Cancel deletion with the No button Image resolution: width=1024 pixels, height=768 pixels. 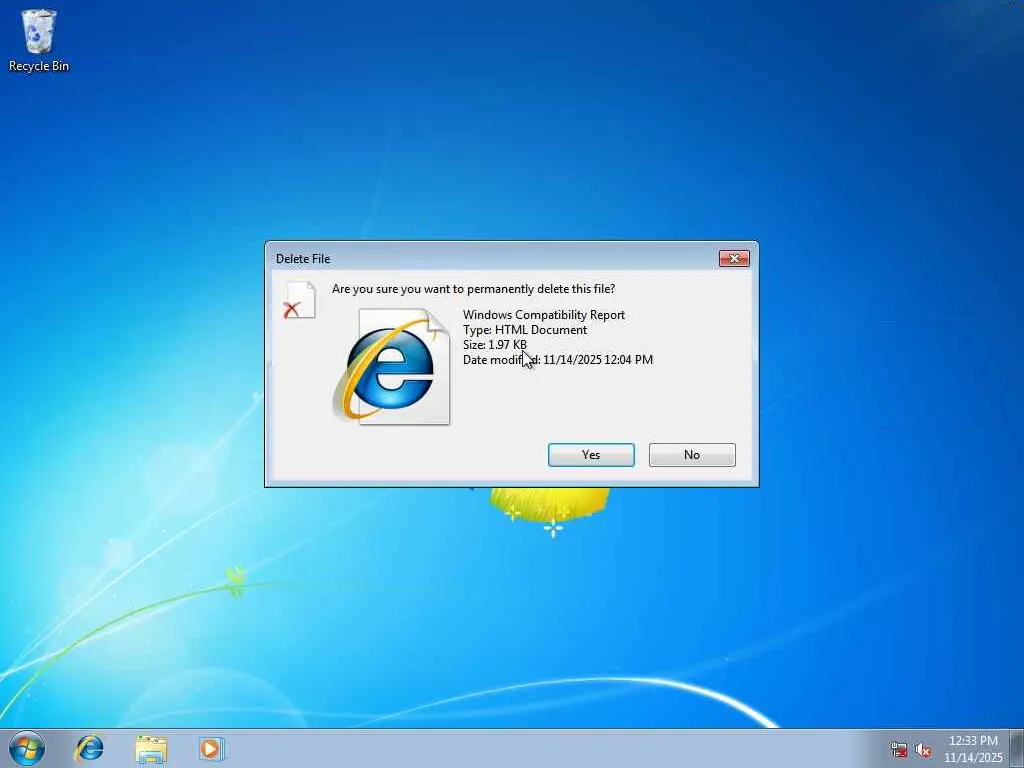tap(692, 455)
